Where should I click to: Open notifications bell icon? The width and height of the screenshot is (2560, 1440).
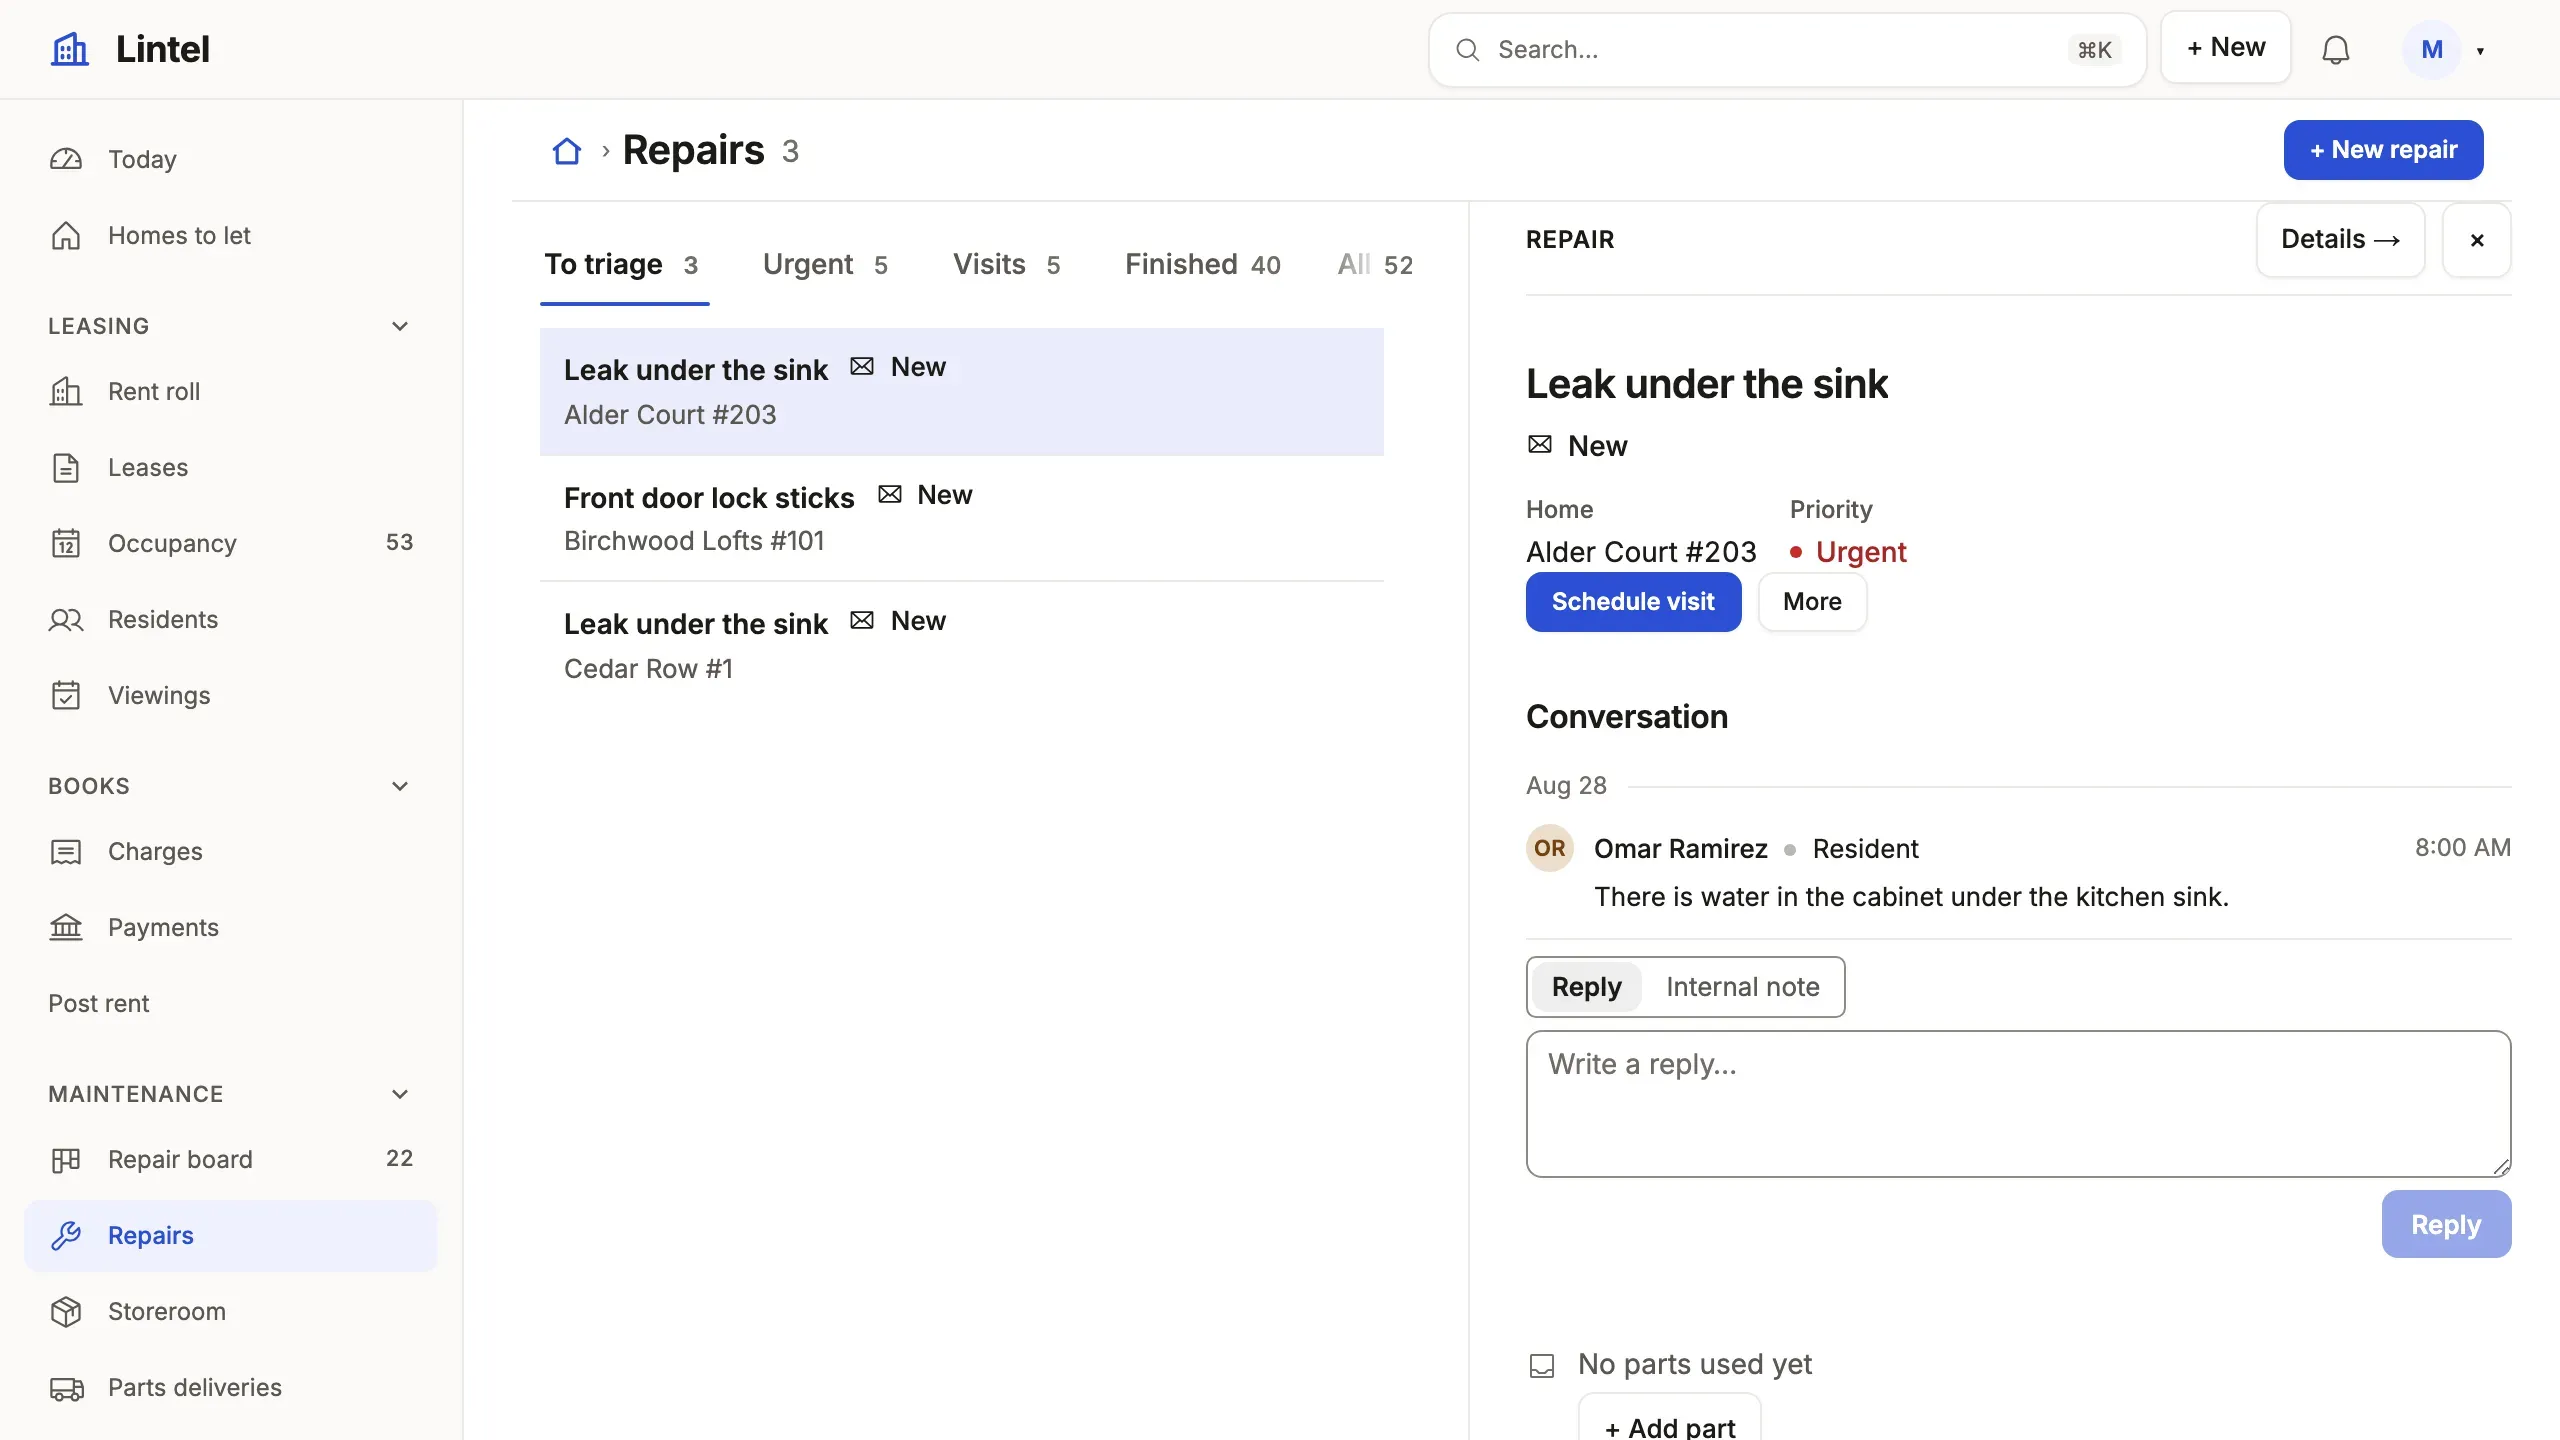pos(2335,49)
